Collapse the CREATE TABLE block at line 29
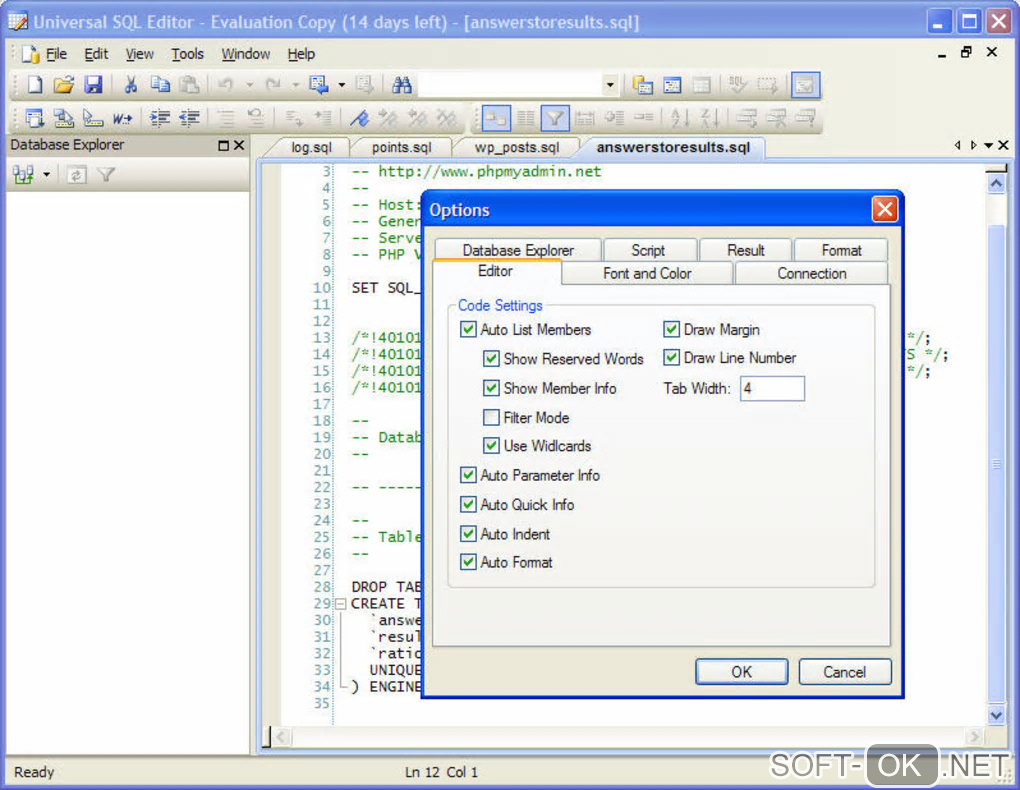Viewport: 1020px width, 790px height. pyautogui.click(x=340, y=604)
